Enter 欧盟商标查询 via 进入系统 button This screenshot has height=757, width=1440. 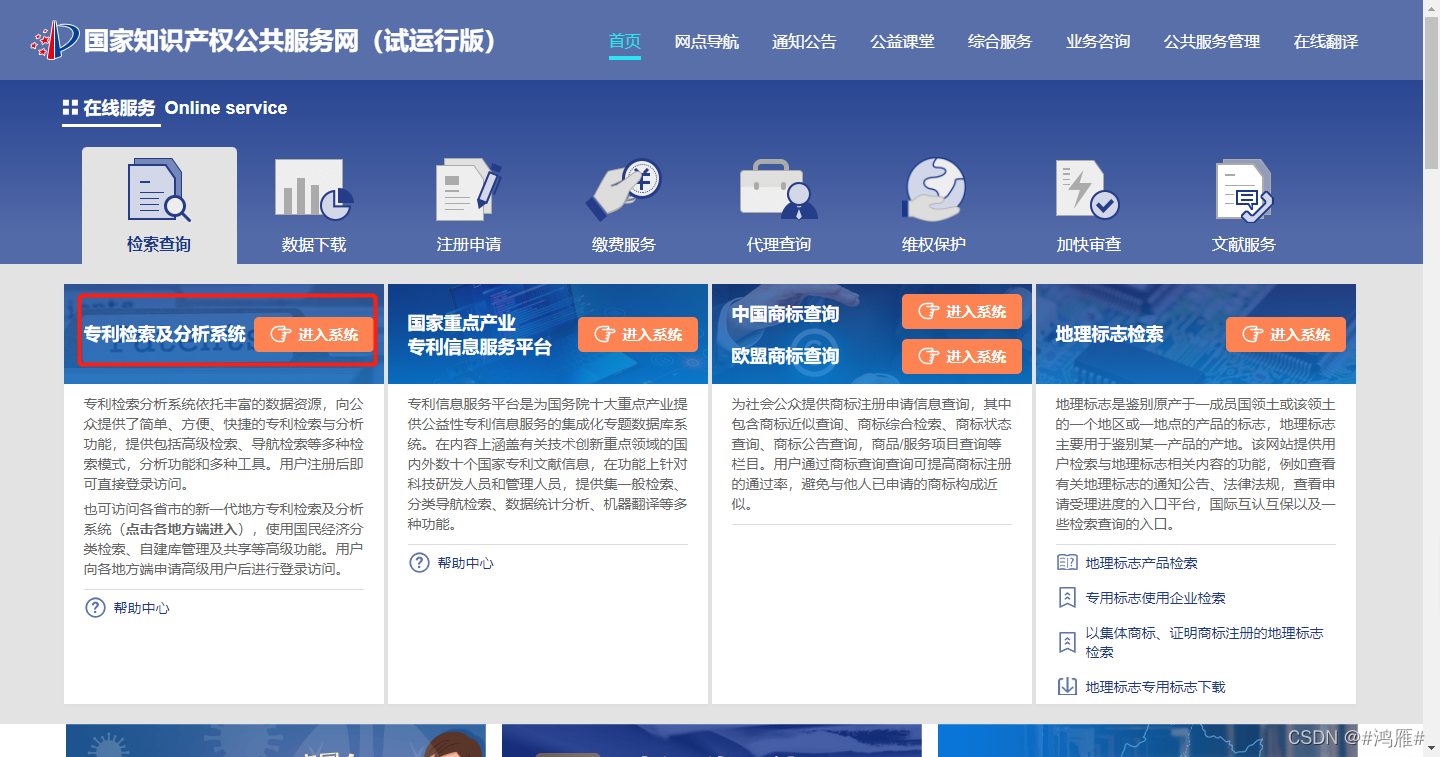pos(962,357)
